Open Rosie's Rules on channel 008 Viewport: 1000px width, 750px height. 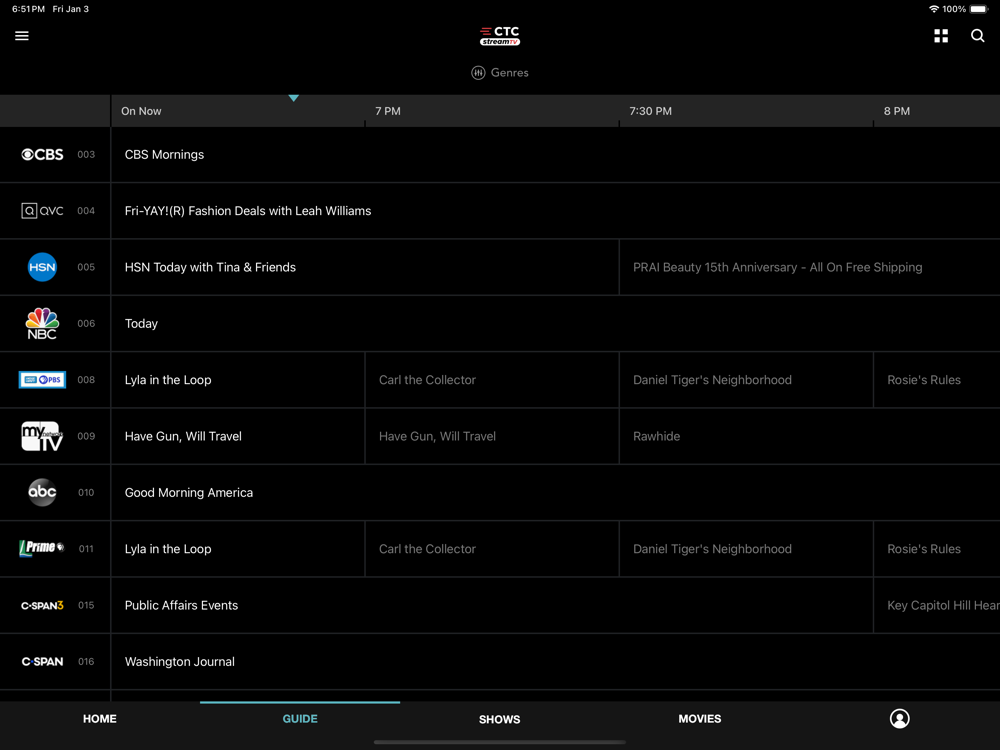pos(937,379)
